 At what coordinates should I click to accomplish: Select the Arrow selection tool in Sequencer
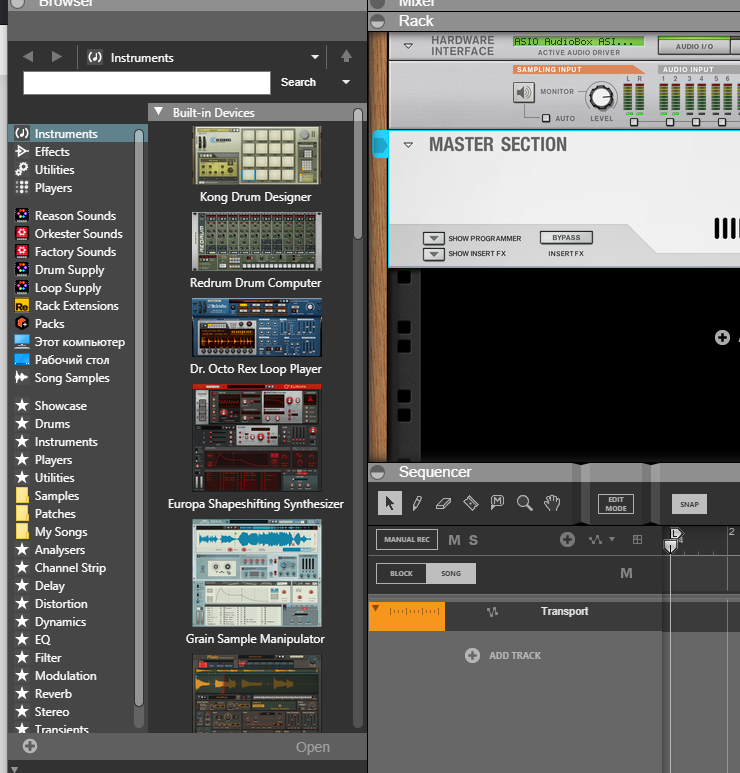(x=389, y=503)
